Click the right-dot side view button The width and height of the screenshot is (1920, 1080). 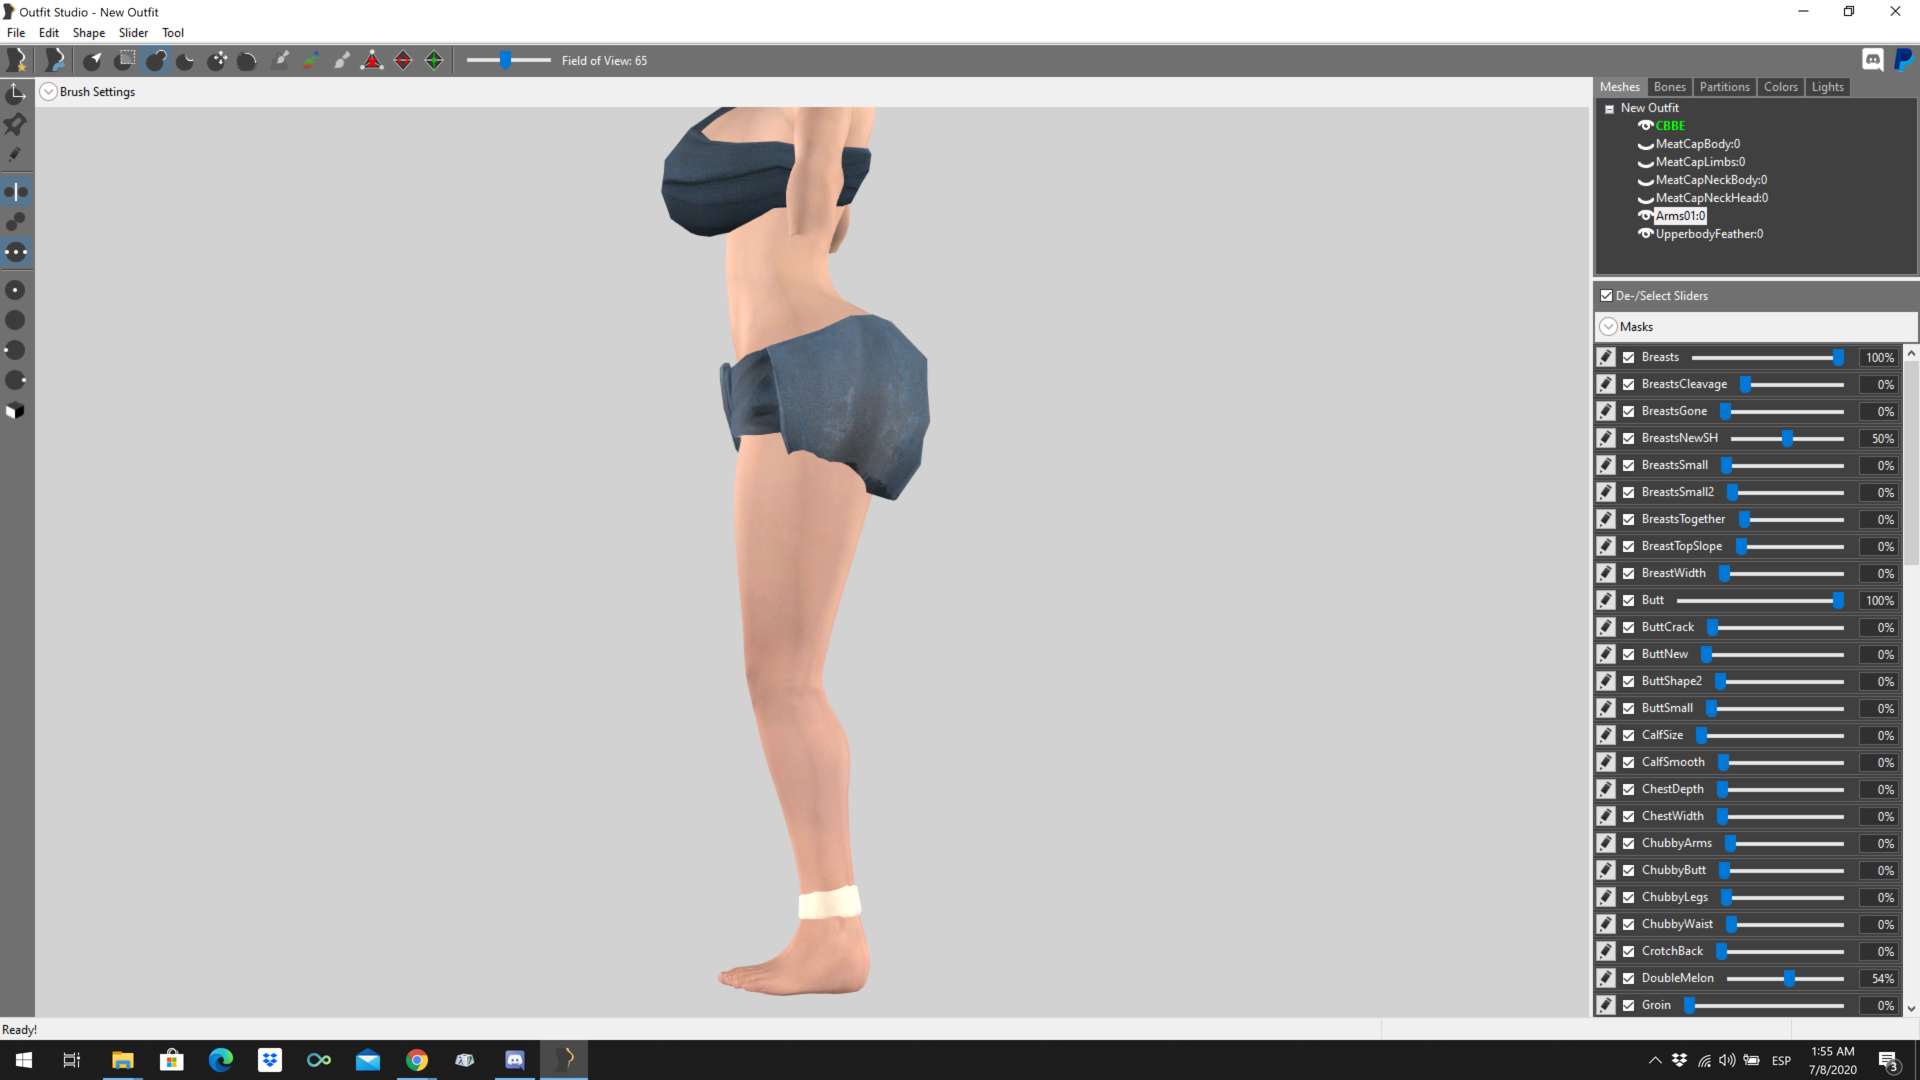(x=16, y=380)
